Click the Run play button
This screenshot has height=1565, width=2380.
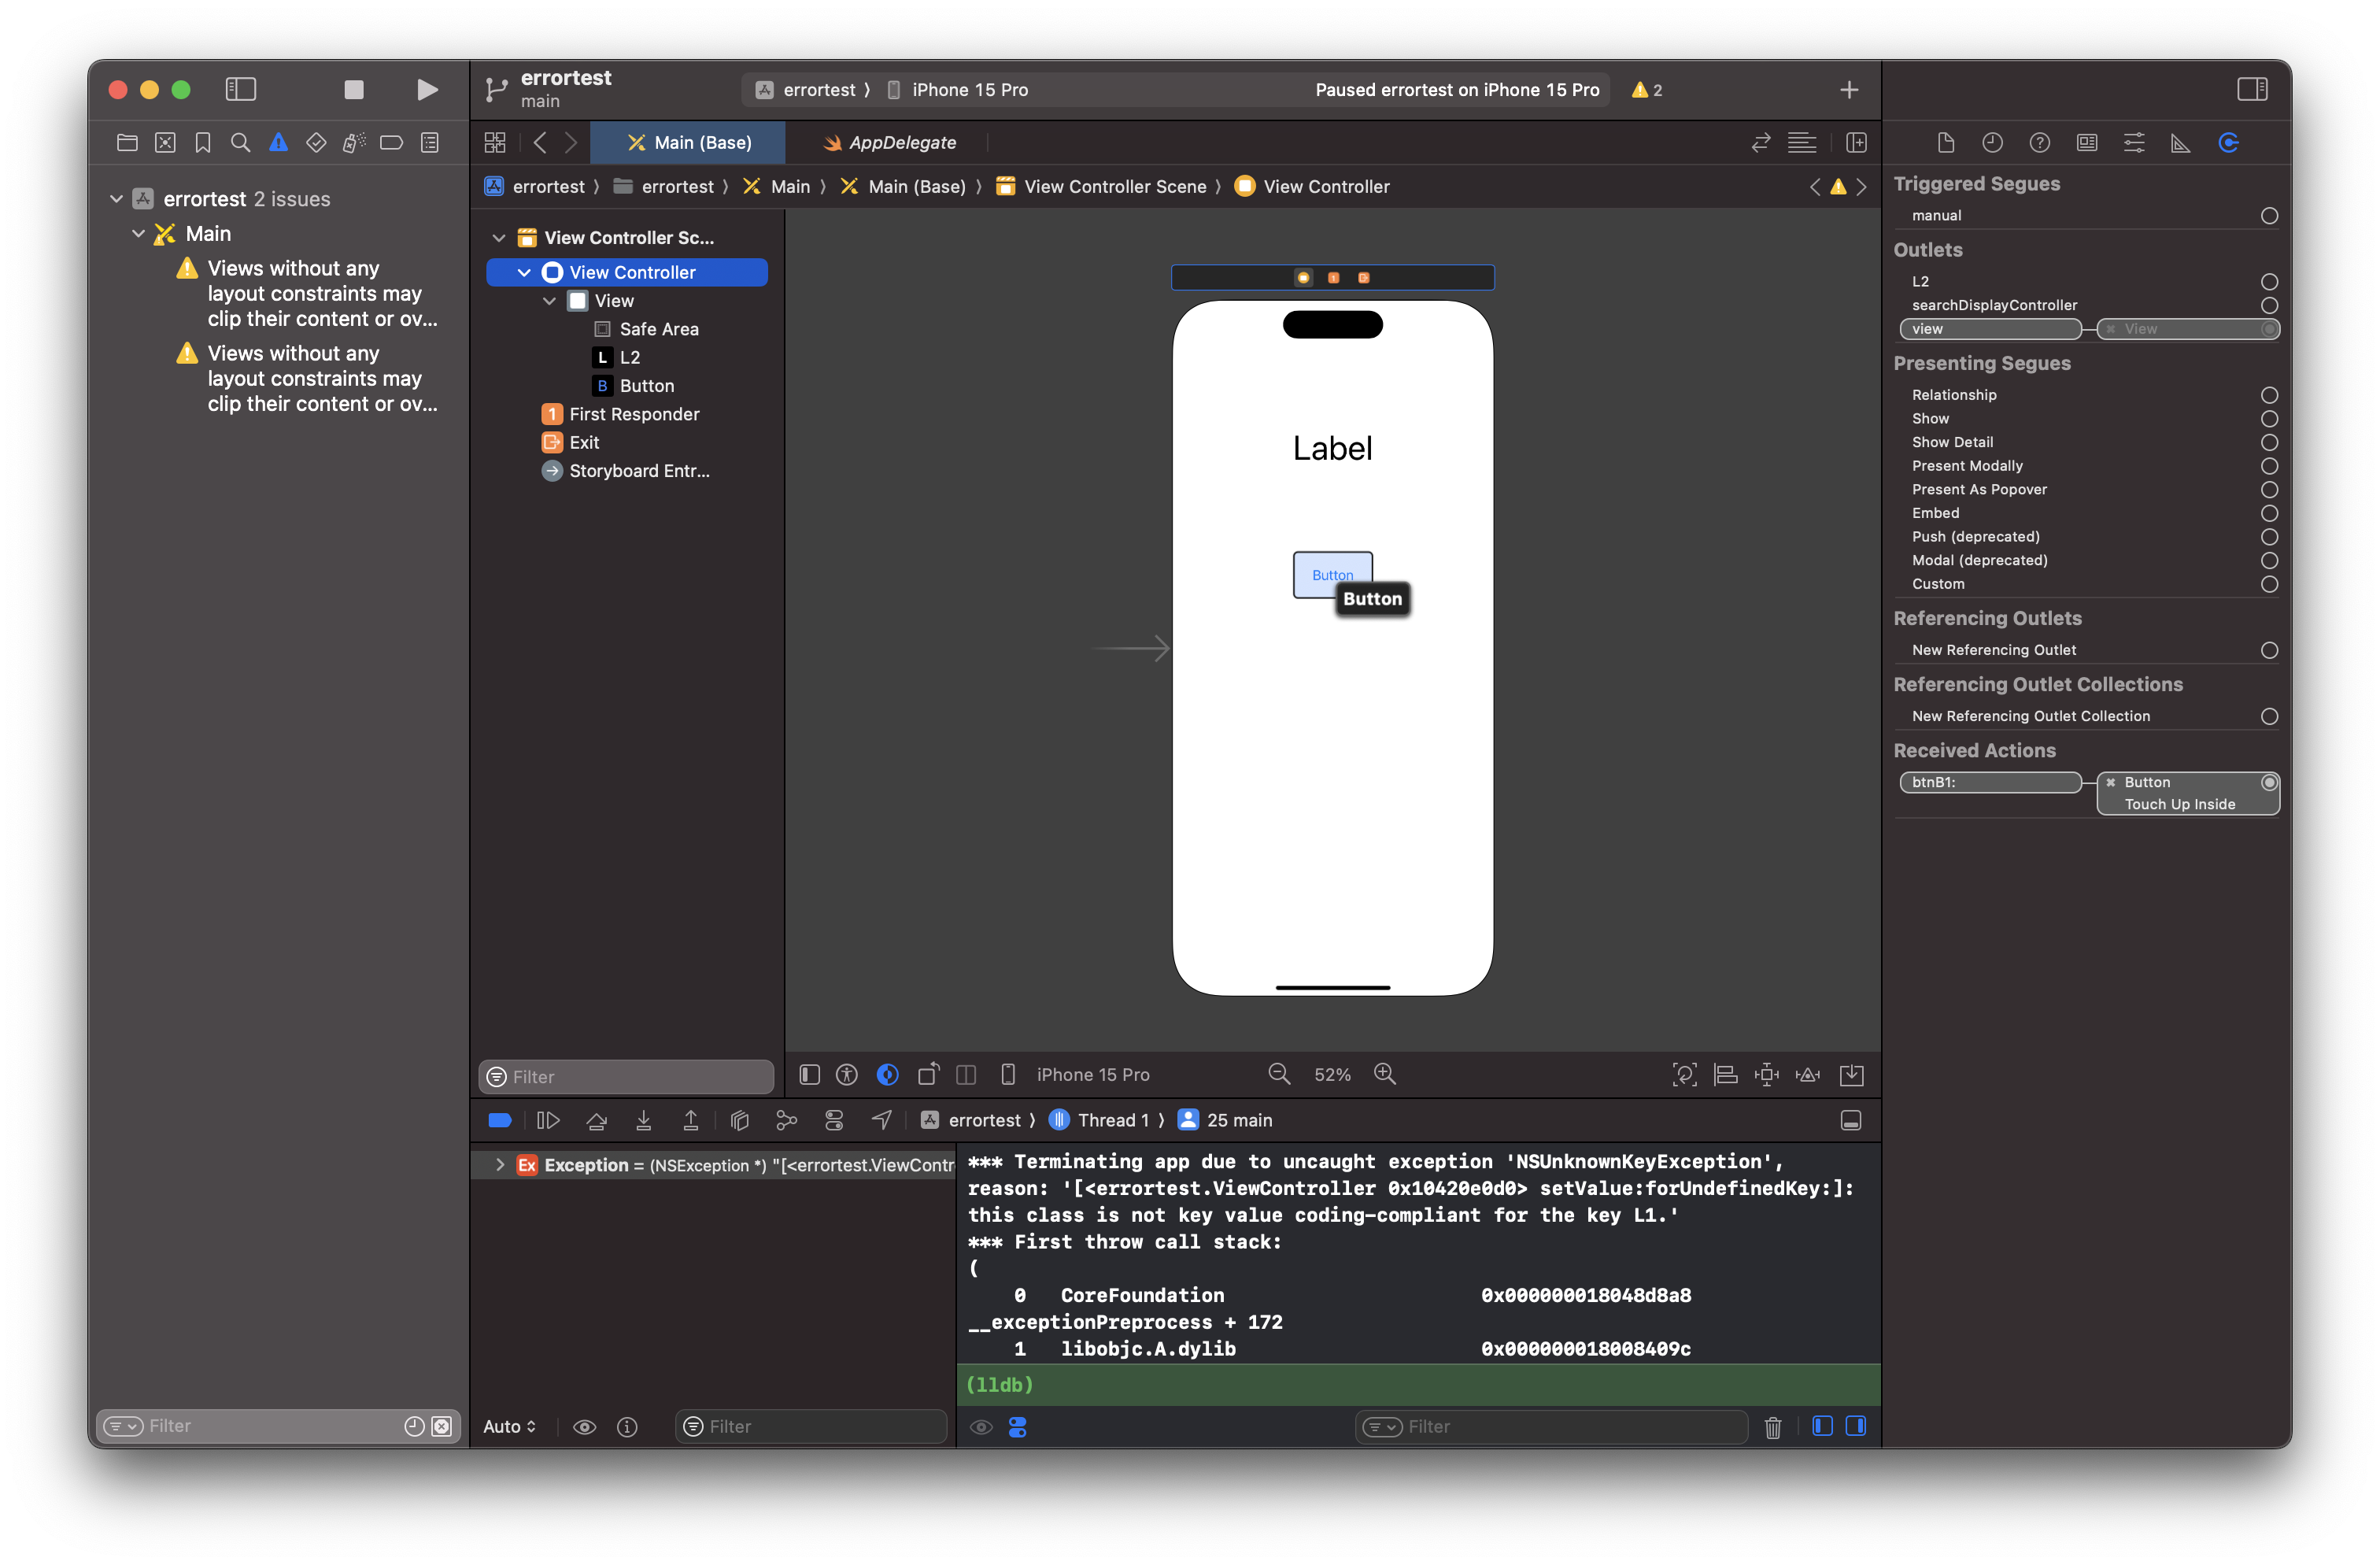coord(427,90)
